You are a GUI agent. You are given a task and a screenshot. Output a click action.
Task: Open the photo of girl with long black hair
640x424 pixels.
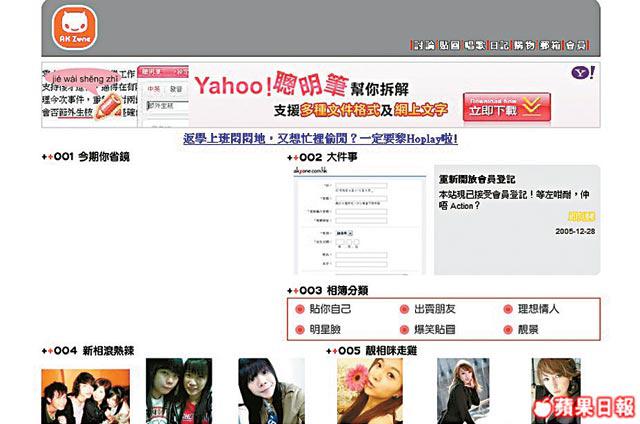click(x=271, y=391)
